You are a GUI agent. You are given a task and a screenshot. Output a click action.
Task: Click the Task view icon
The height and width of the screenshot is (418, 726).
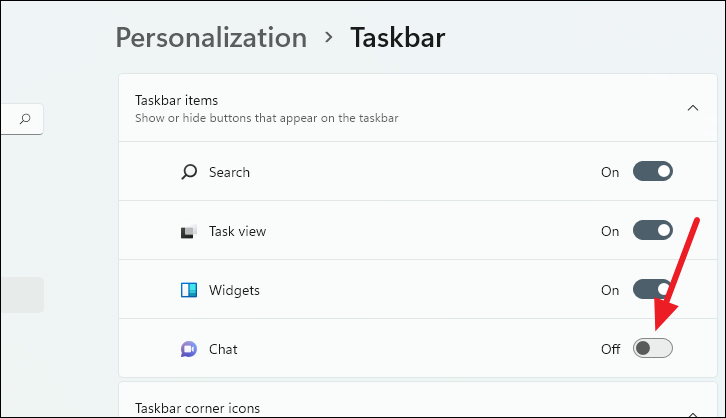188,231
